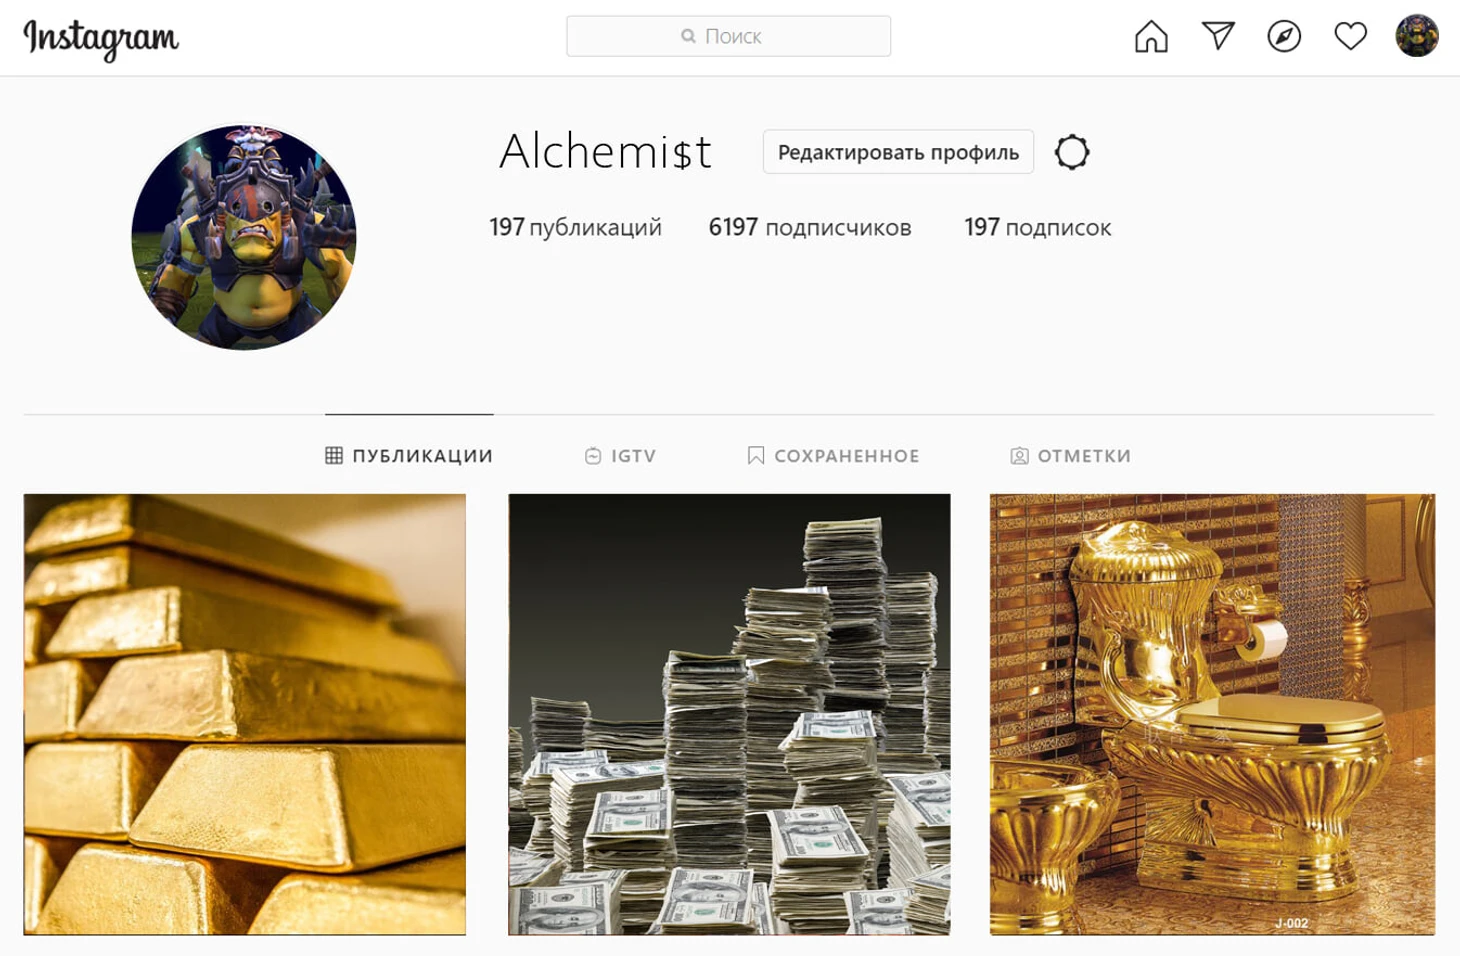Open Direct messages paper plane icon

pyautogui.click(x=1218, y=36)
